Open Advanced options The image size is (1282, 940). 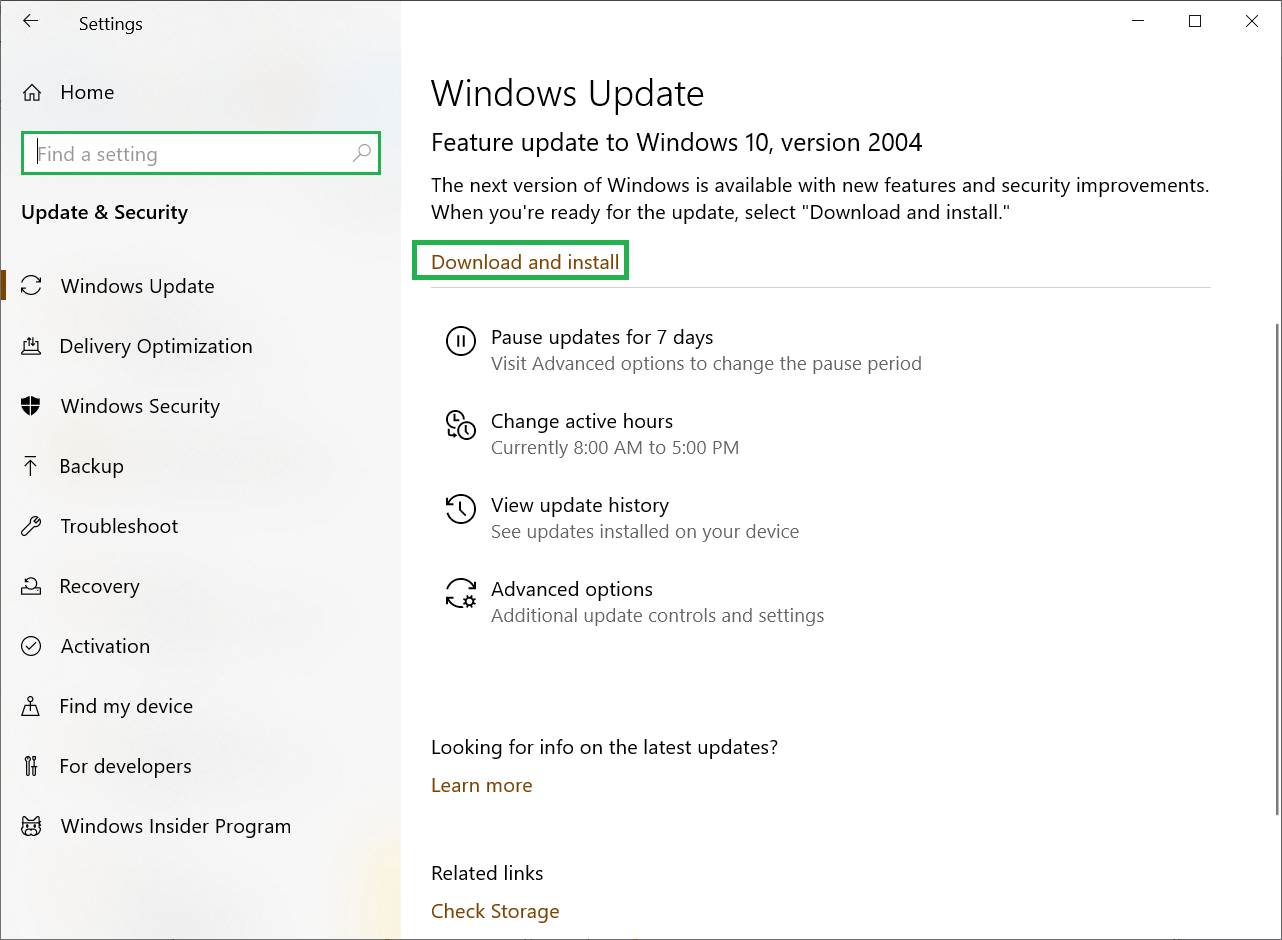tap(572, 589)
